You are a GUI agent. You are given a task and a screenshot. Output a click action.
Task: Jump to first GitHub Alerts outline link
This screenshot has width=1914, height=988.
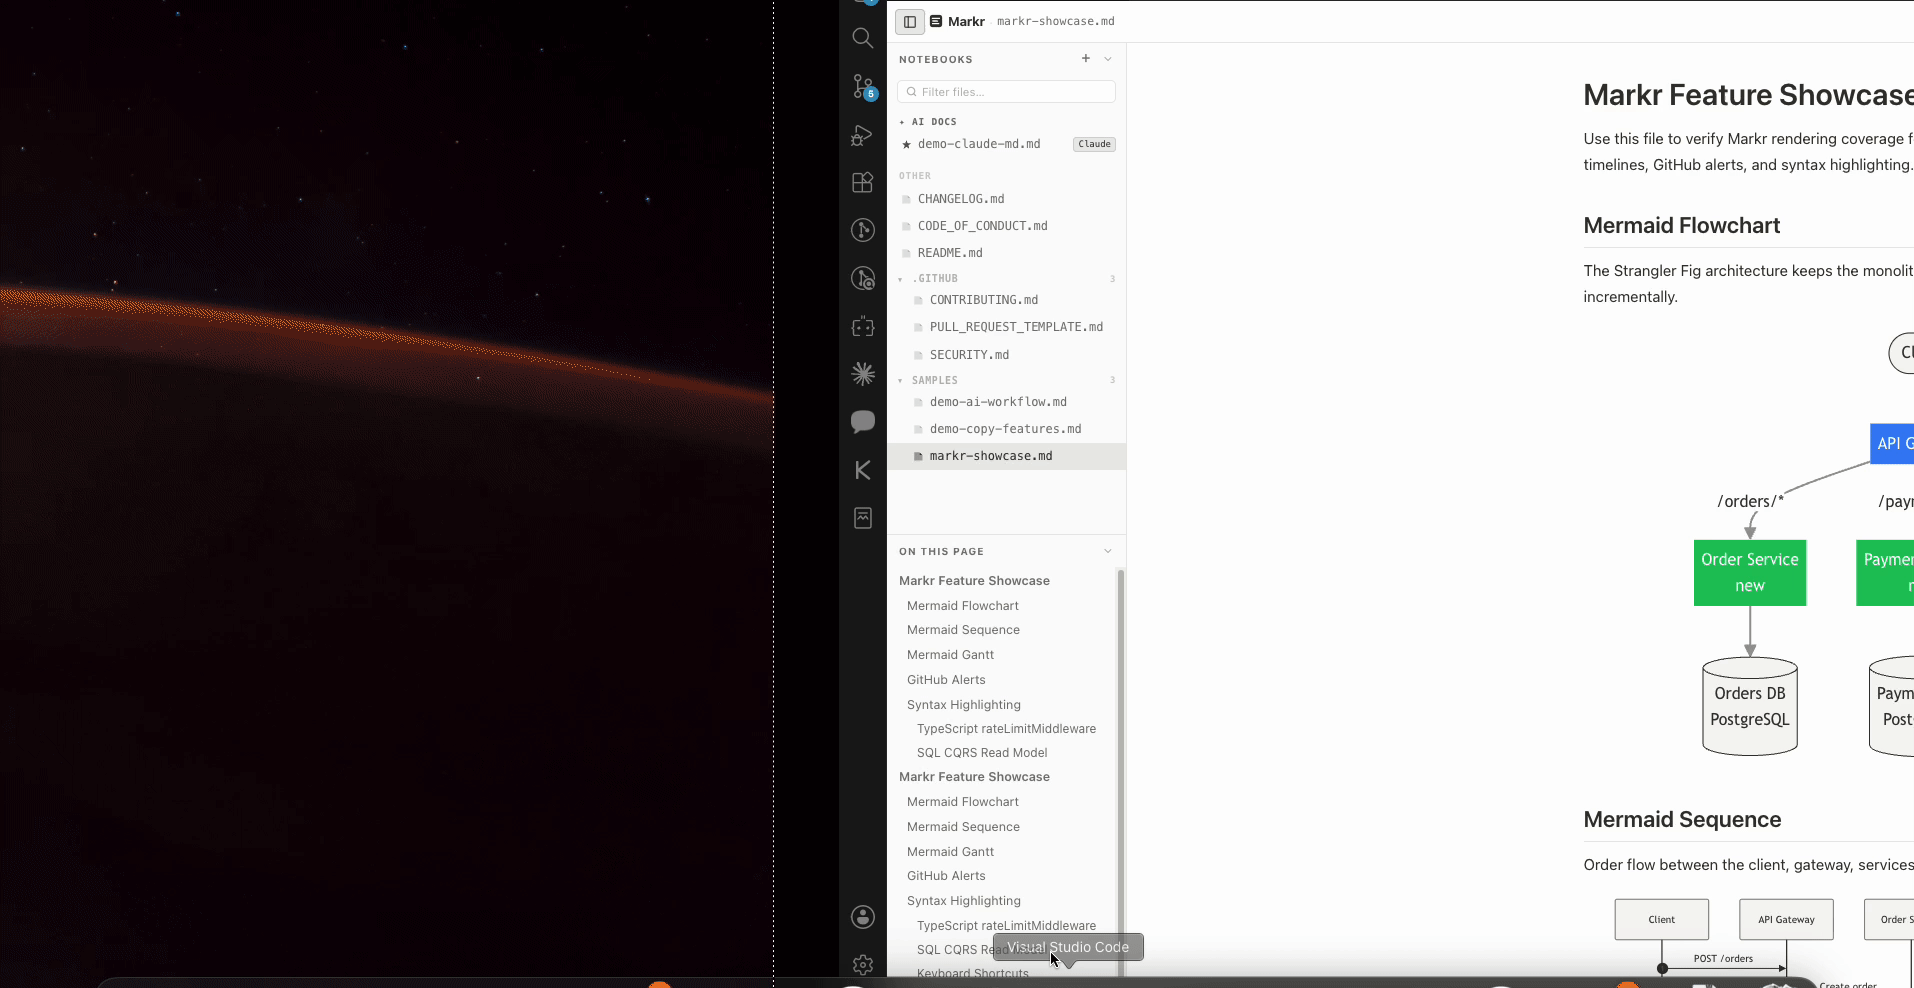[946, 680]
